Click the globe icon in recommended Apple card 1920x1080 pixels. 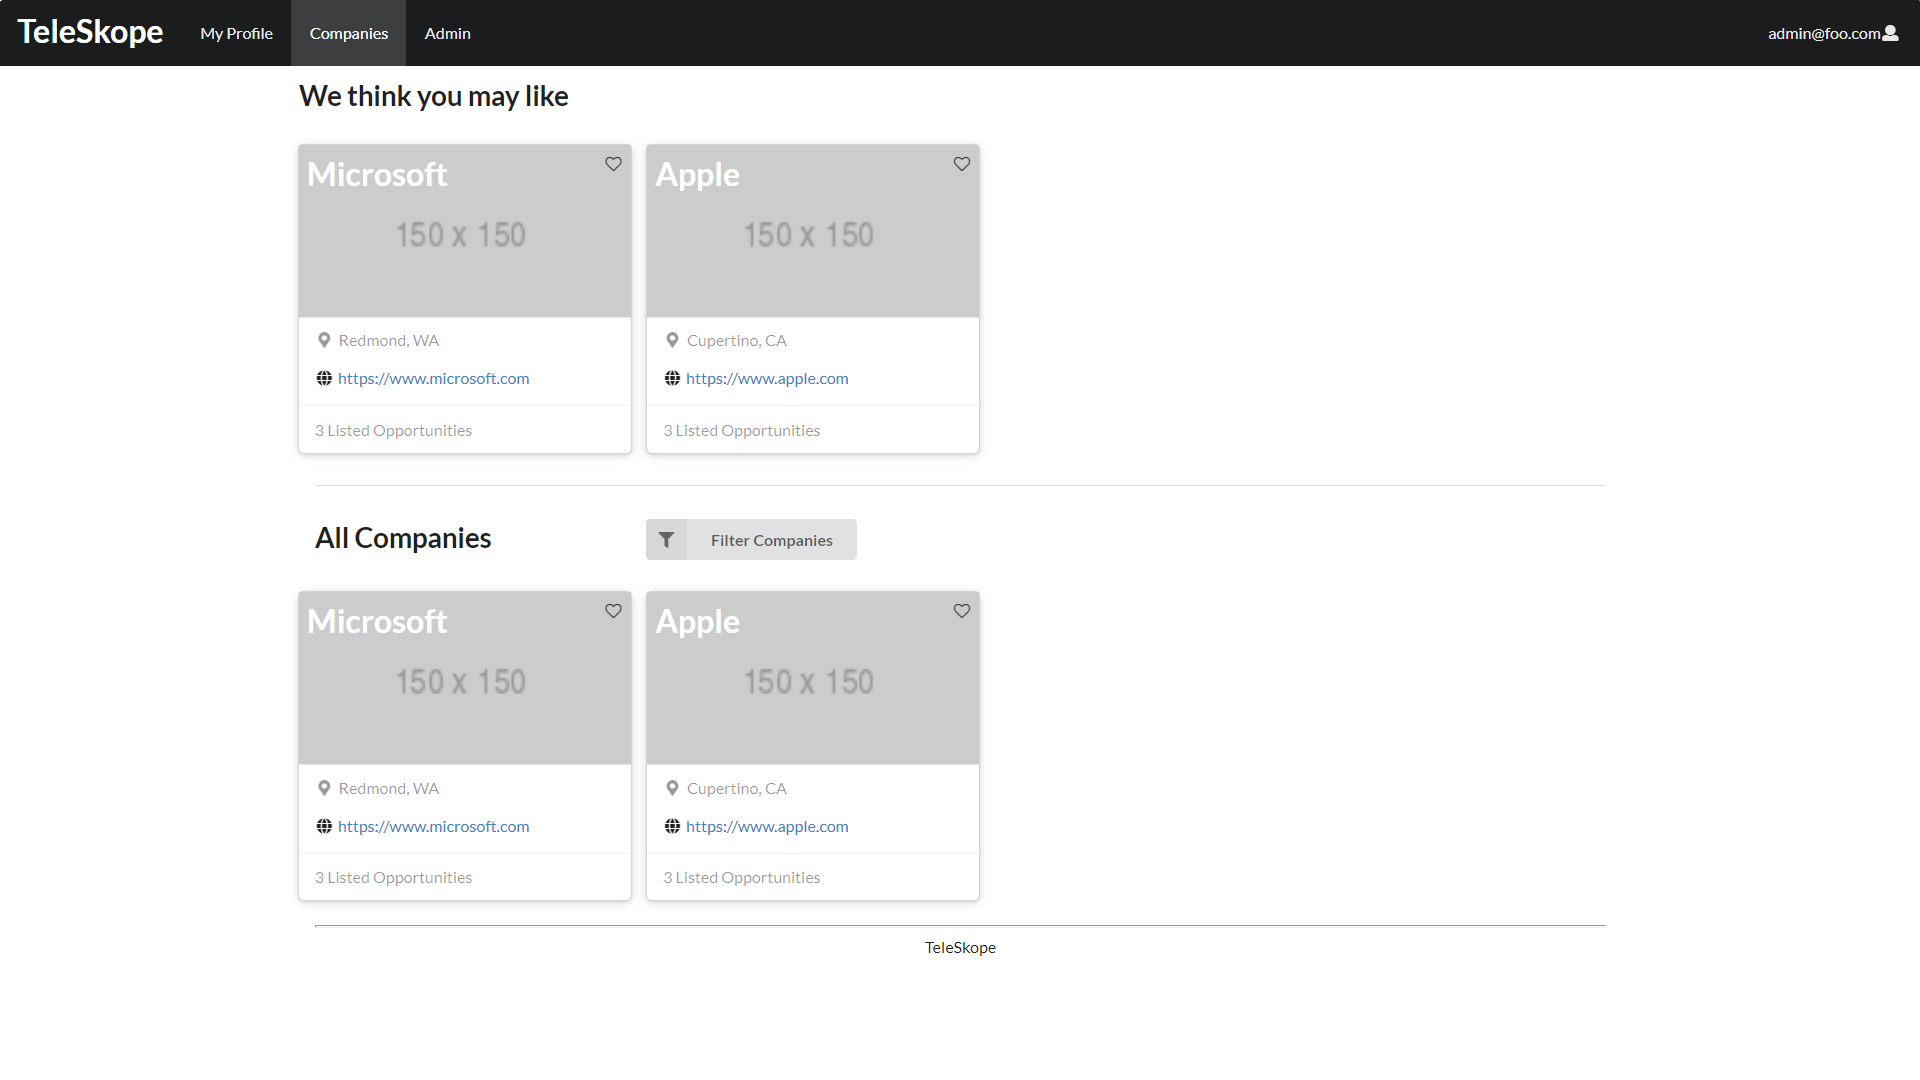(x=672, y=378)
